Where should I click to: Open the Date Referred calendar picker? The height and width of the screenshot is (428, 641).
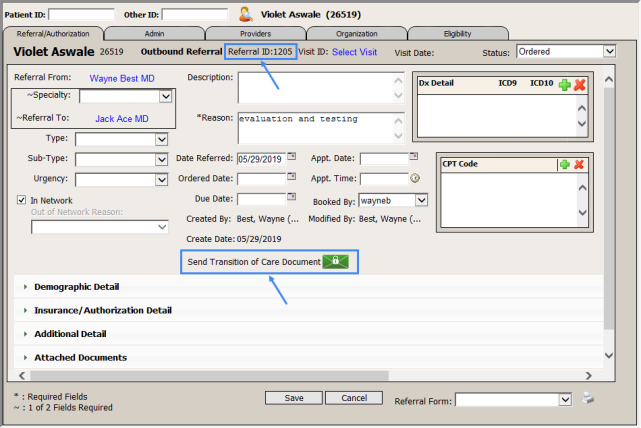292,157
